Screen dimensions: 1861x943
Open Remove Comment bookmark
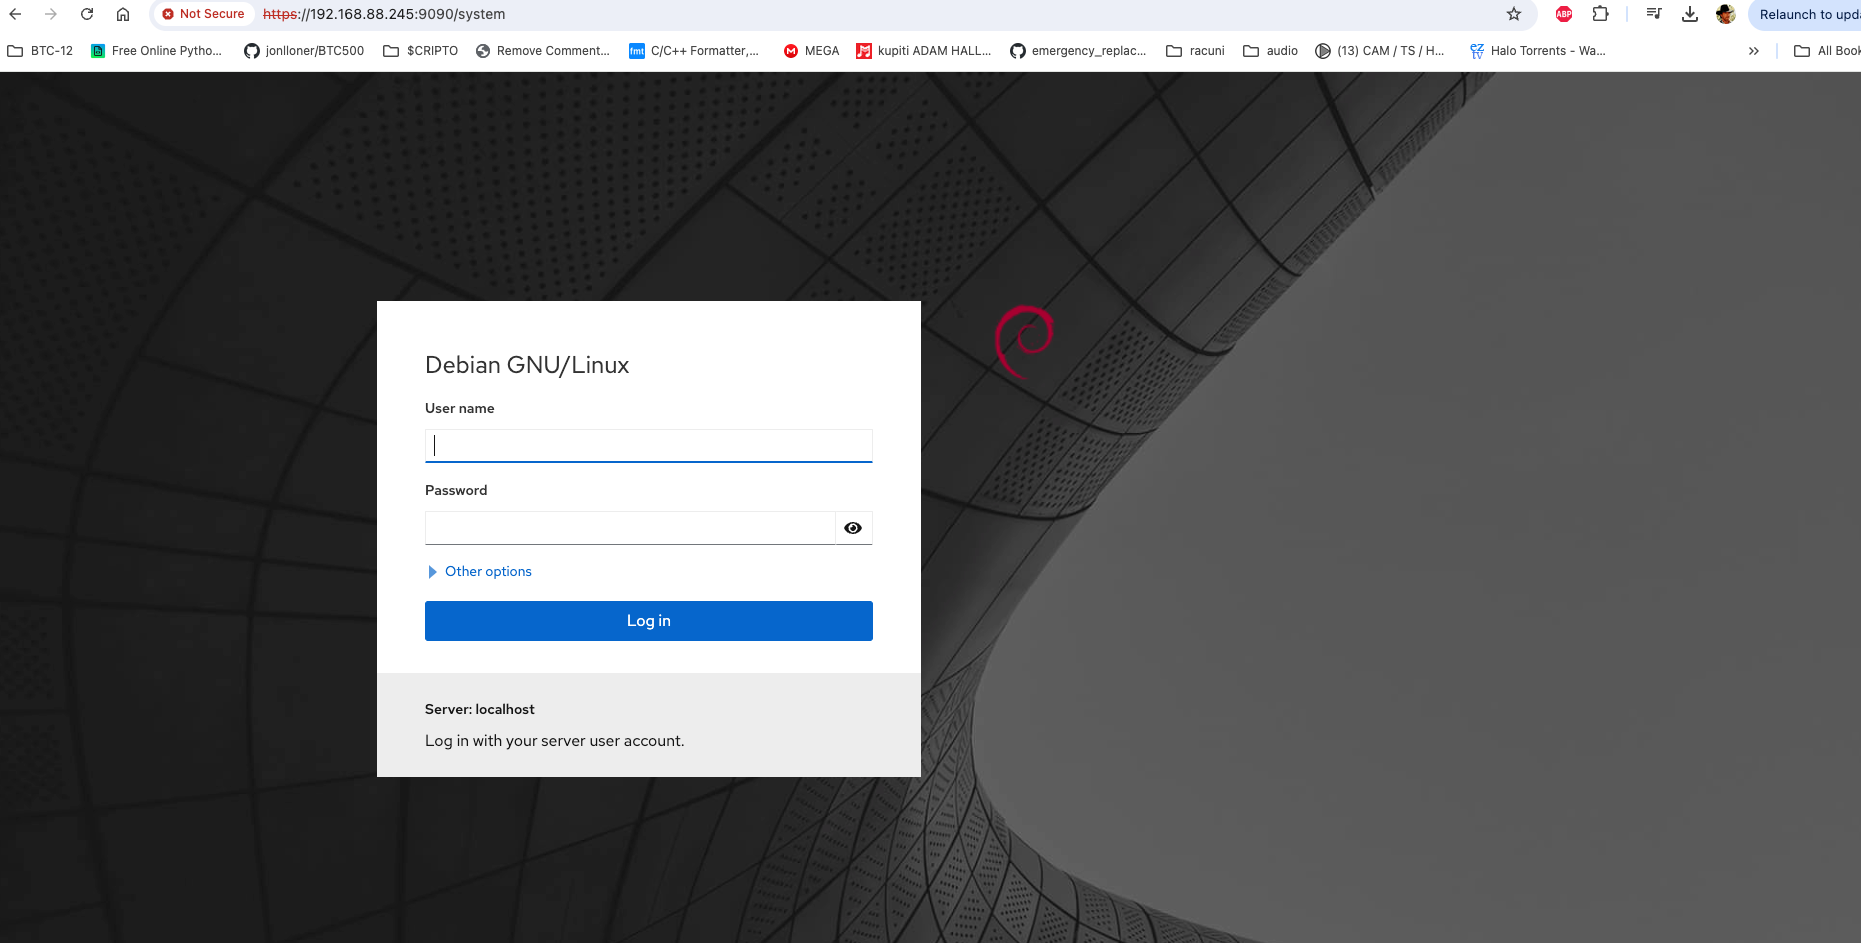pyautogui.click(x=542, y=51)
